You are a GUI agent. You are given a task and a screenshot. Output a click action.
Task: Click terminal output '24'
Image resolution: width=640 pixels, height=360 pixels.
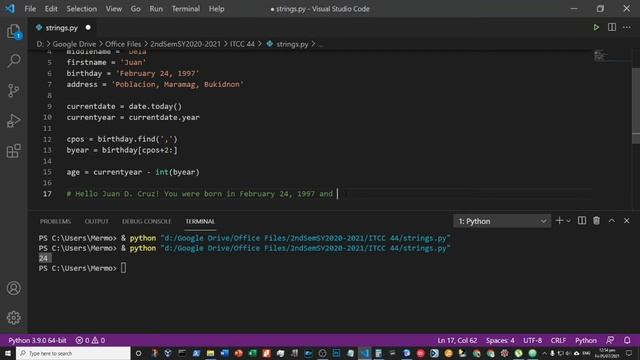(x=43, y=258)
